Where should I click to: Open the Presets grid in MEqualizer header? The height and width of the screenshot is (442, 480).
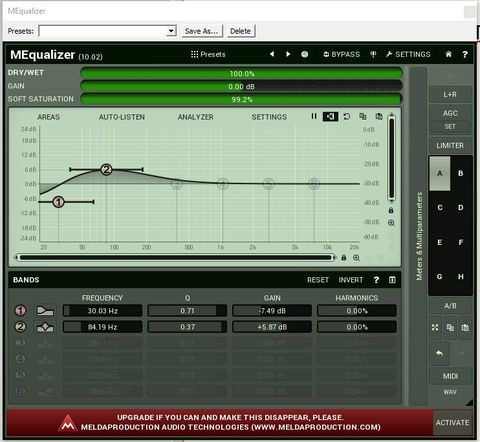[x=208, y=54]
